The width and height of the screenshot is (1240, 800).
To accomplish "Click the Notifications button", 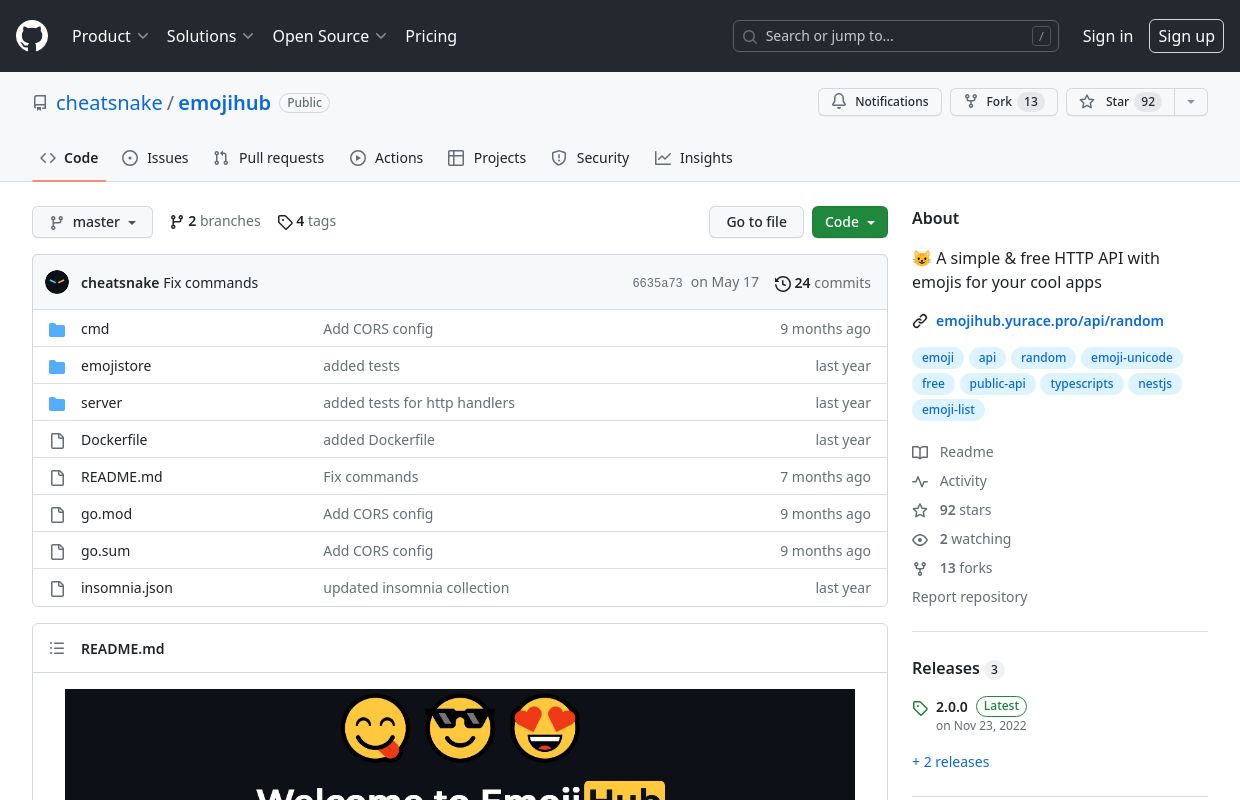I will (x=880, y=102).
